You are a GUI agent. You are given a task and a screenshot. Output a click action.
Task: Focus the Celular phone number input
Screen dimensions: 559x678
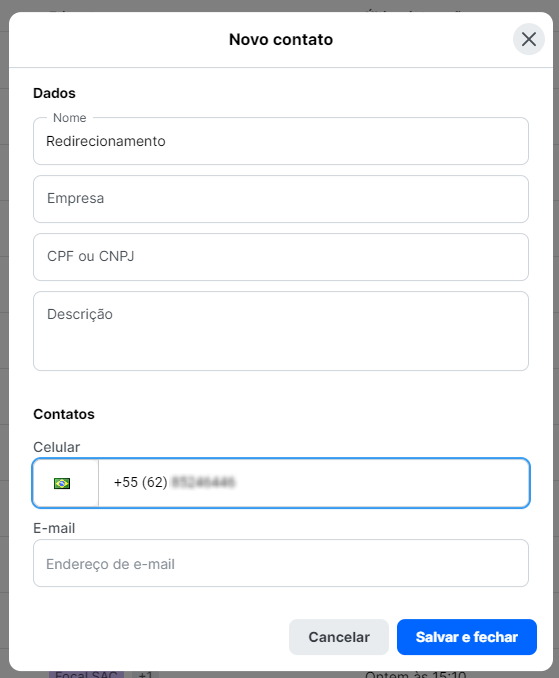pos(313,483)
